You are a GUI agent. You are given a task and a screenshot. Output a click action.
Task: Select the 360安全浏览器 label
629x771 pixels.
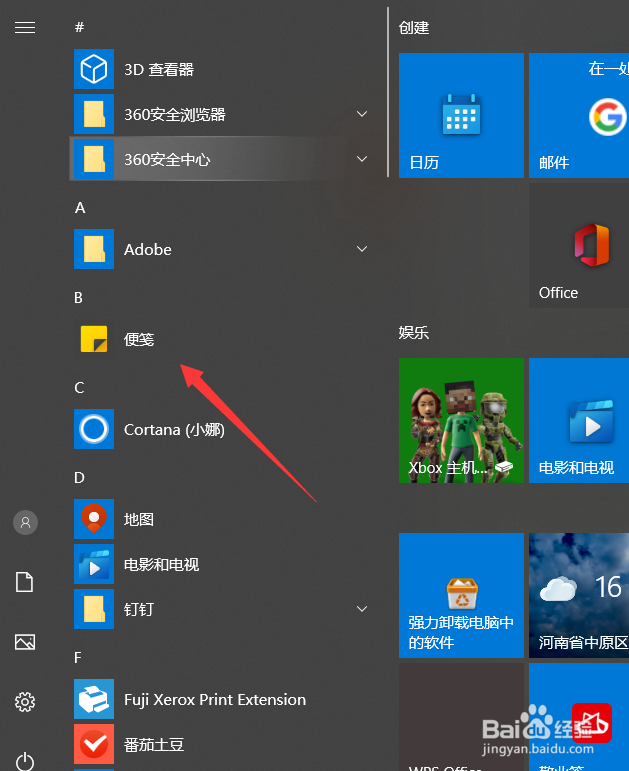(x=175, y=115)
